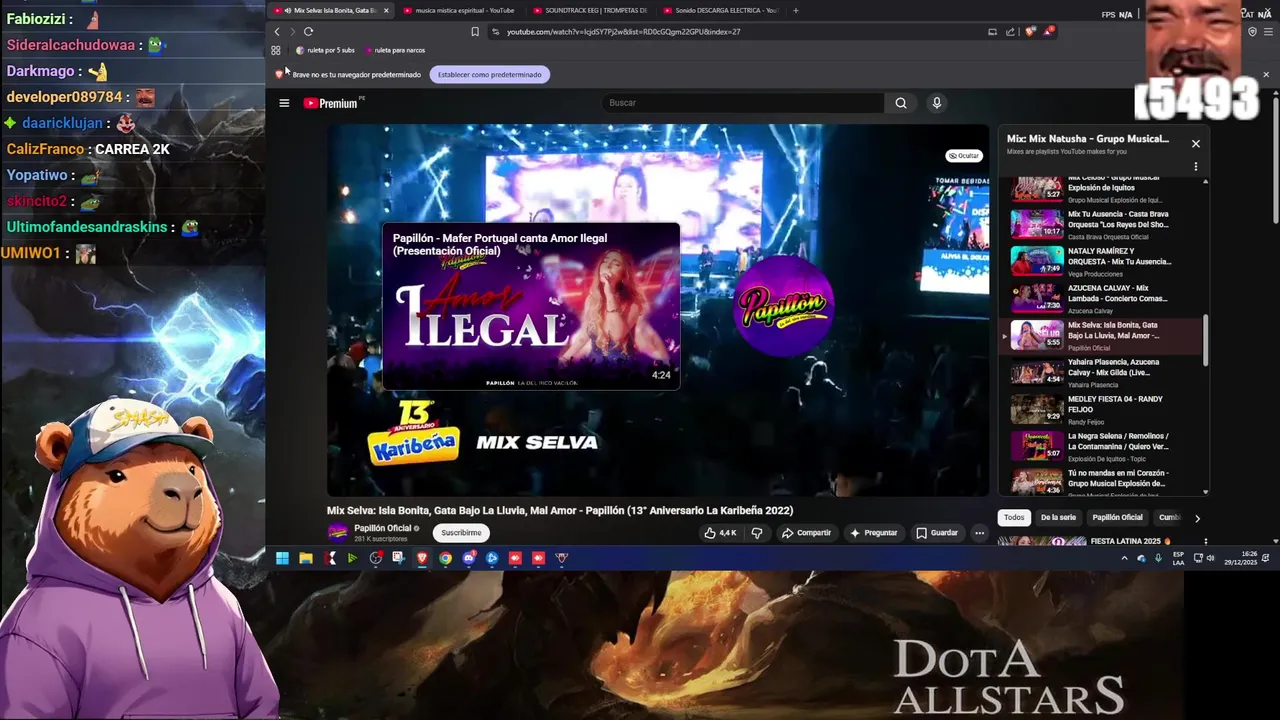Viewport: 1280px width, 720px height.
Task: Open Discord from the taskbar
Action: [469, 558]
